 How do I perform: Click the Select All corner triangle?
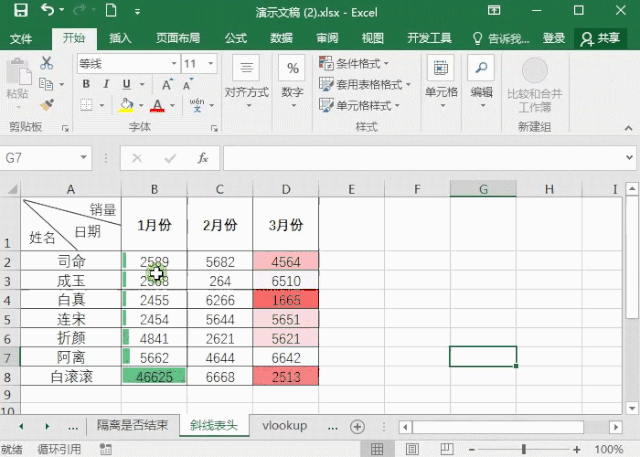pyautogui.click(x=11, y=189)
